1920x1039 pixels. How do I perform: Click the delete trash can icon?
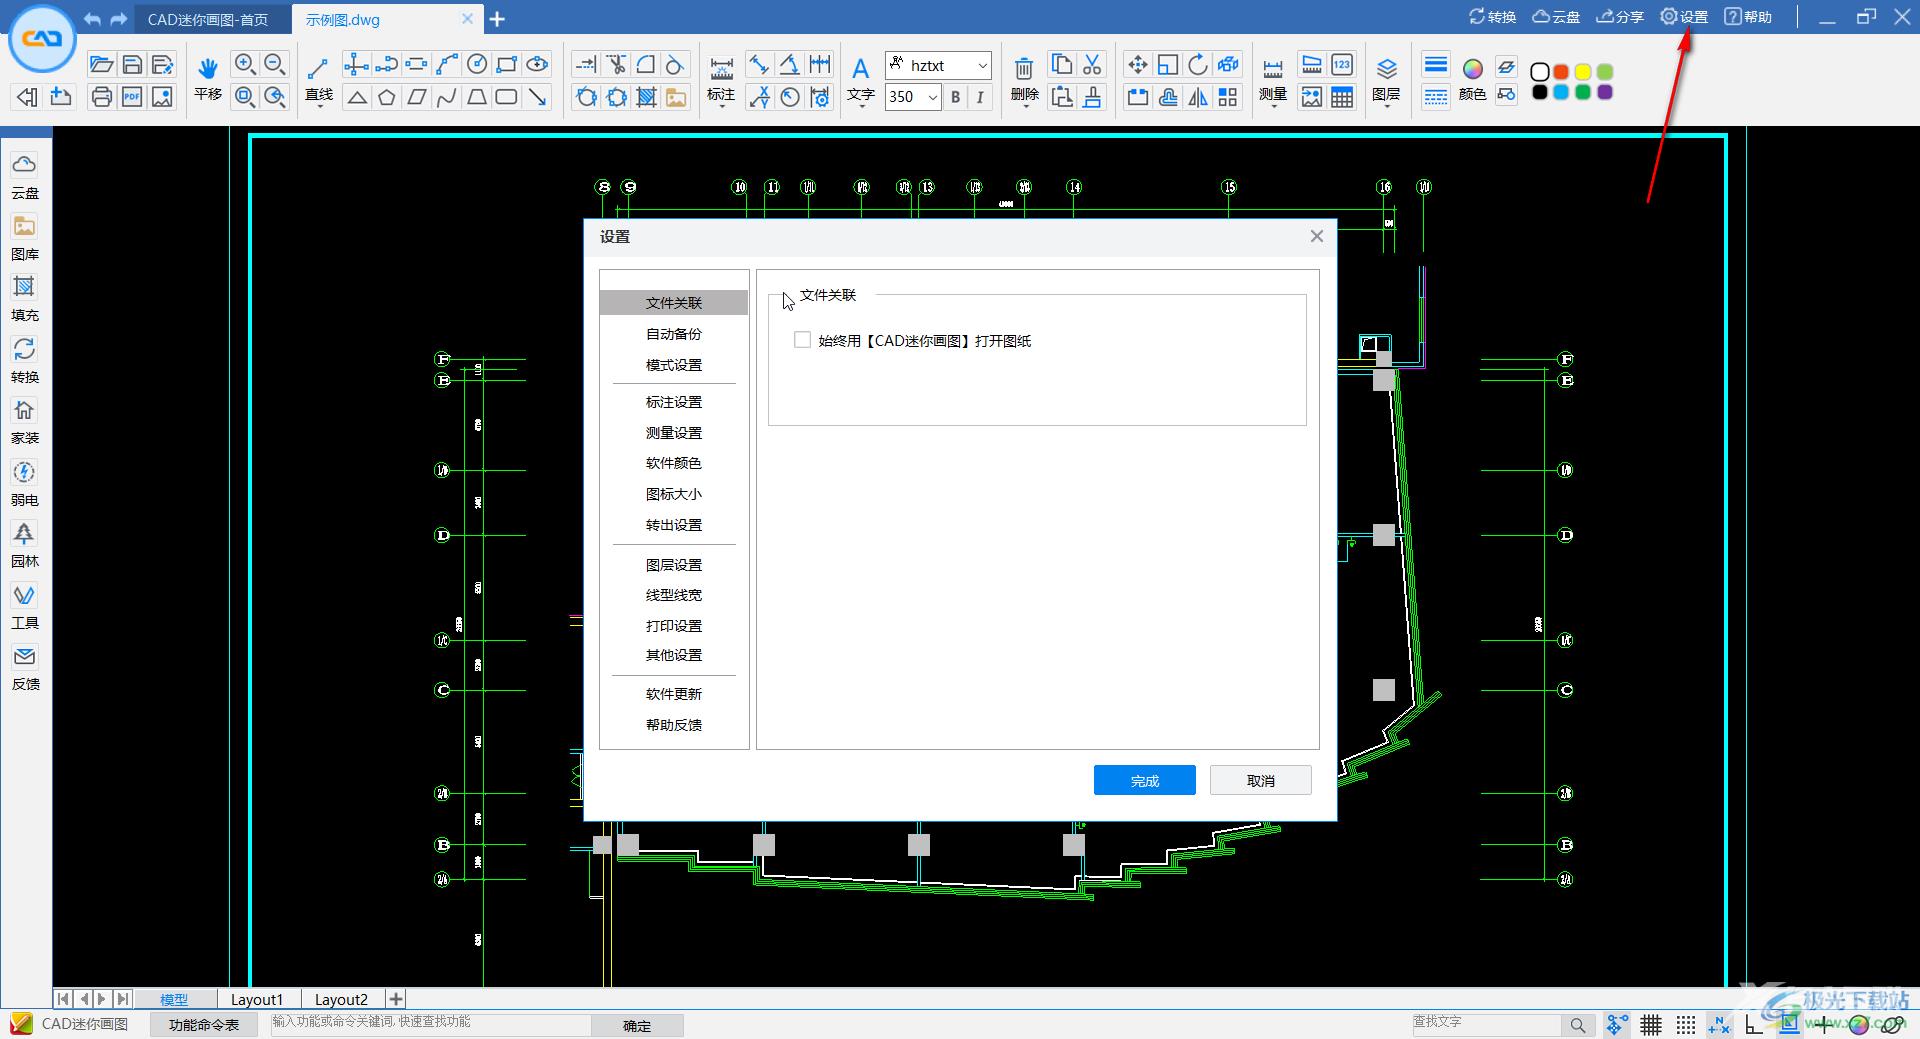point(1024,68)
